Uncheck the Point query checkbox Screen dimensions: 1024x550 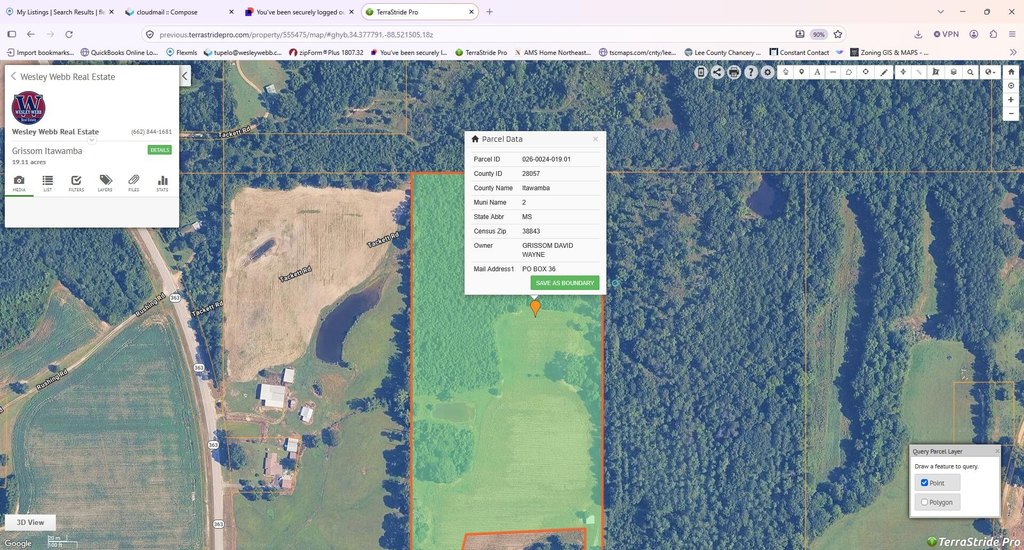click(x=924, y=483)
